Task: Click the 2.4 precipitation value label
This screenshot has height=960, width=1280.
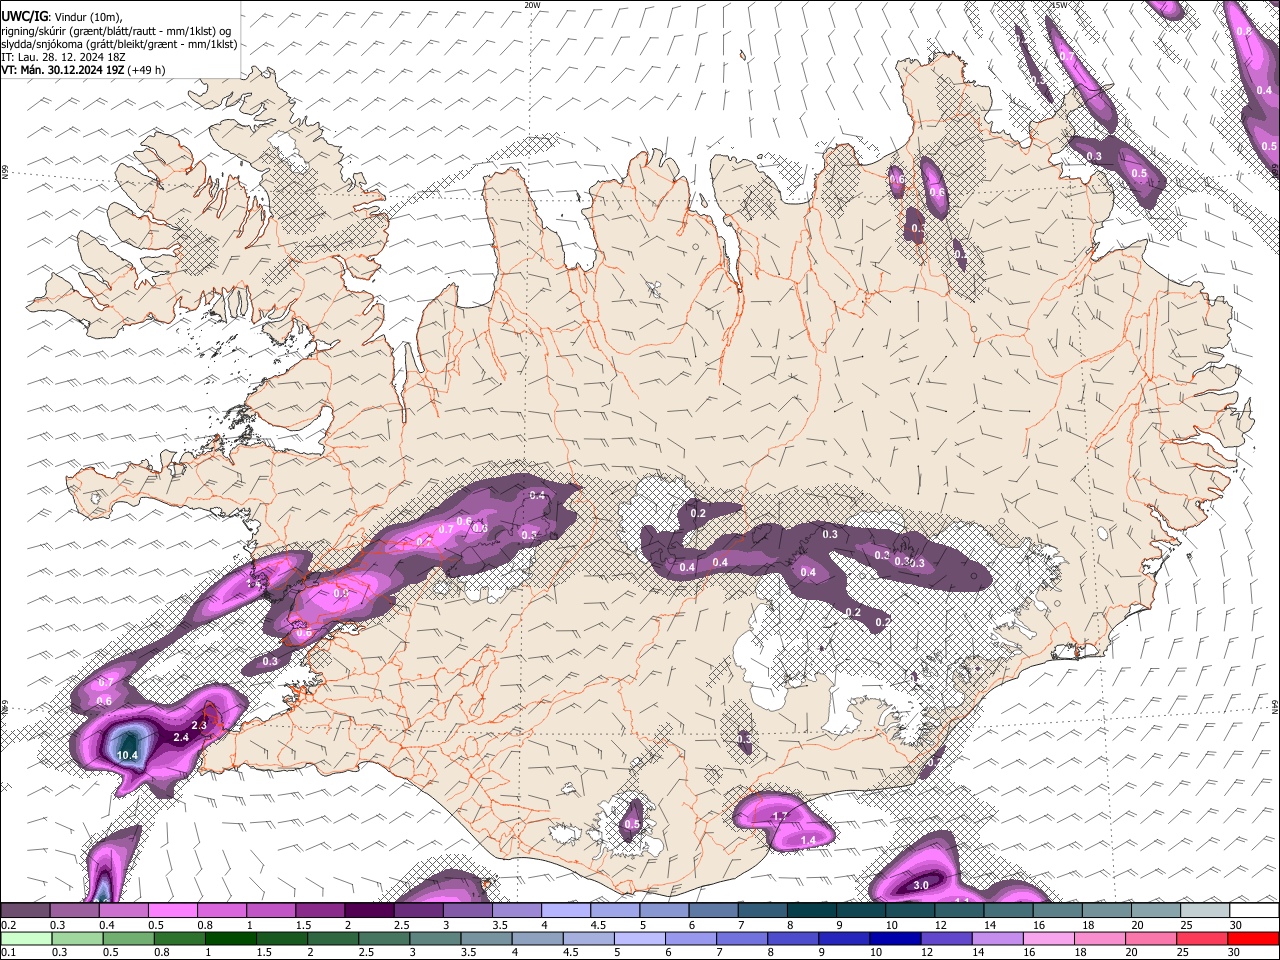Action: pyautogui.click(x=181, y=737)
